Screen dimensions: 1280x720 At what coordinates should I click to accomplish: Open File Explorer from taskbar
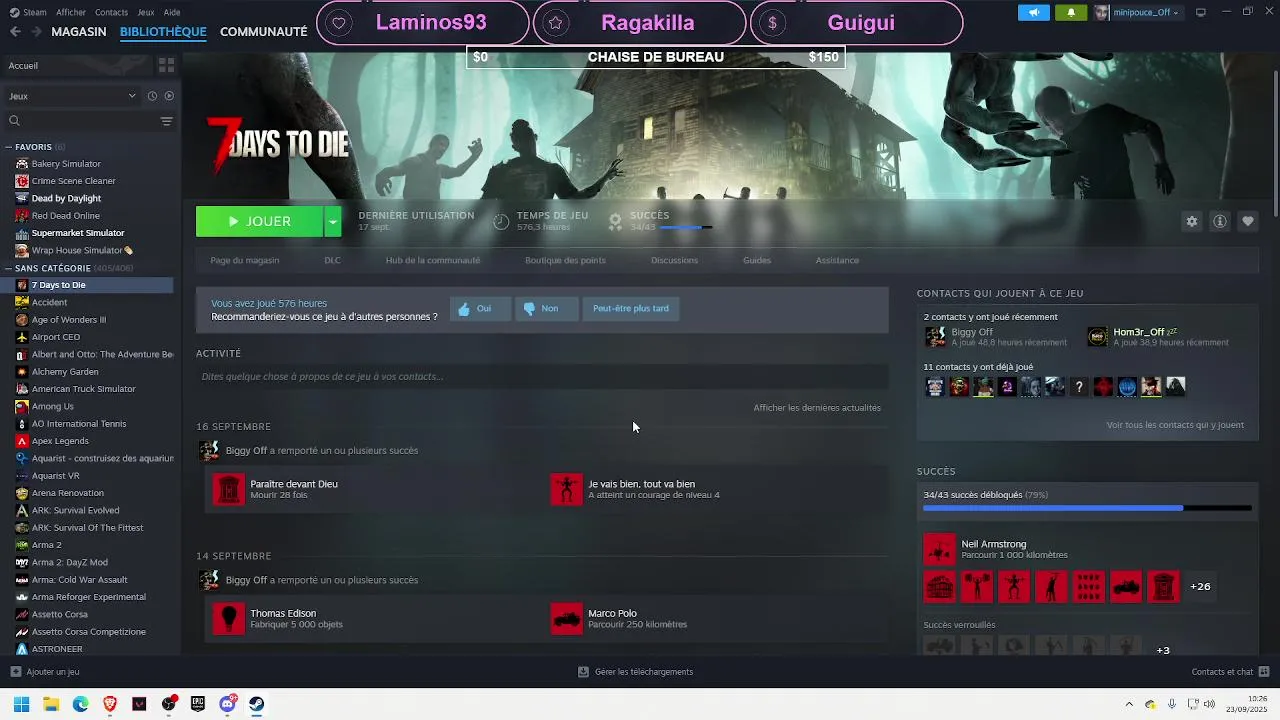click(x=51, y=704)
